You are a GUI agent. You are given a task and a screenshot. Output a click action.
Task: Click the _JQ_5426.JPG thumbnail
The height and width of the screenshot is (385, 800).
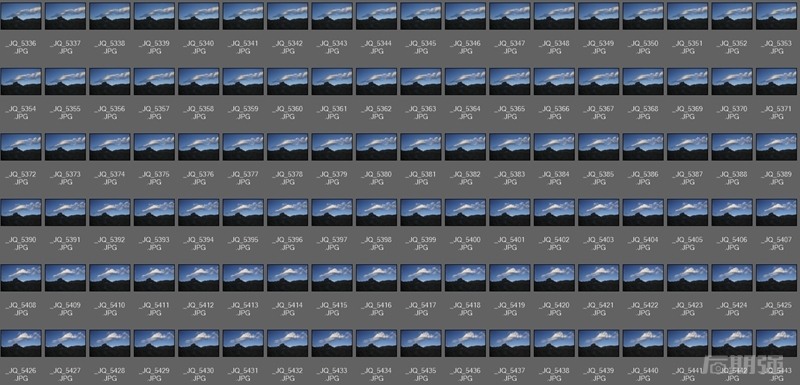(x=21, y=343)
